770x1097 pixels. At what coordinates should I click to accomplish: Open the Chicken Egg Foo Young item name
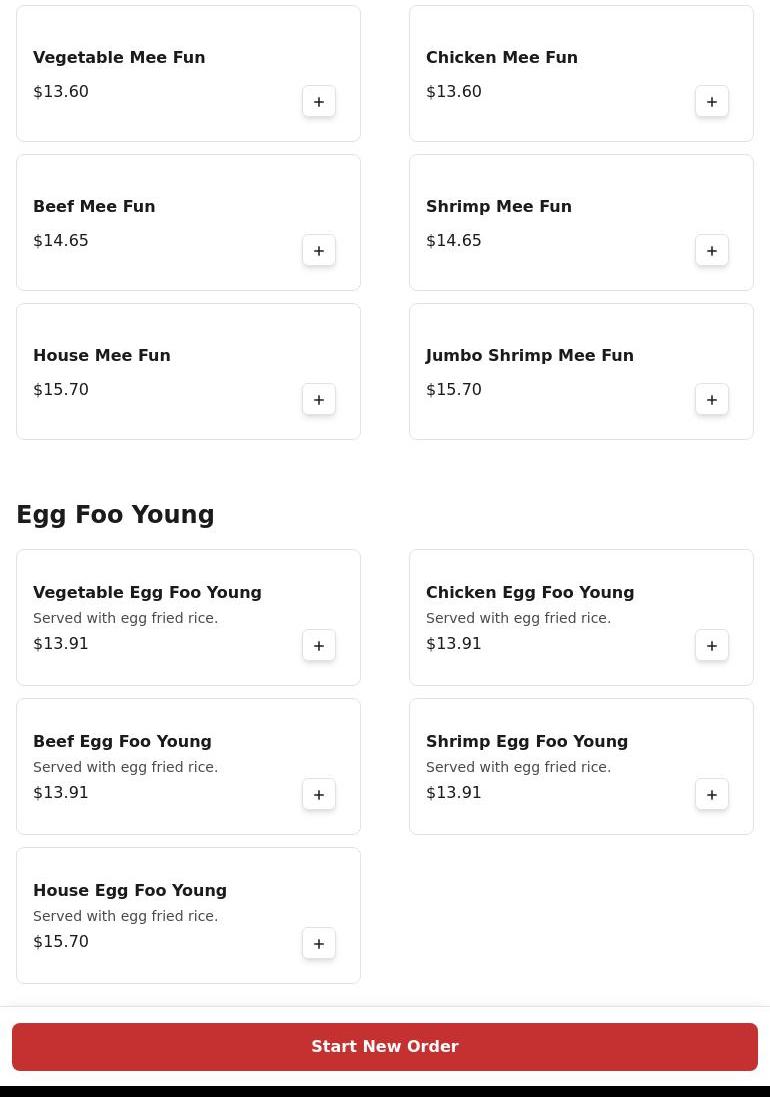coord(530,593)
